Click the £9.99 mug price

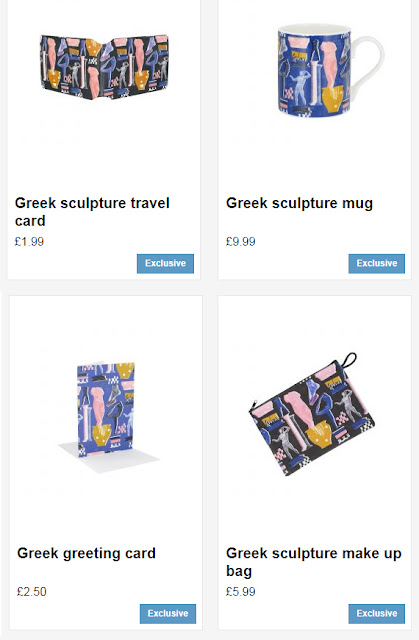241,242
